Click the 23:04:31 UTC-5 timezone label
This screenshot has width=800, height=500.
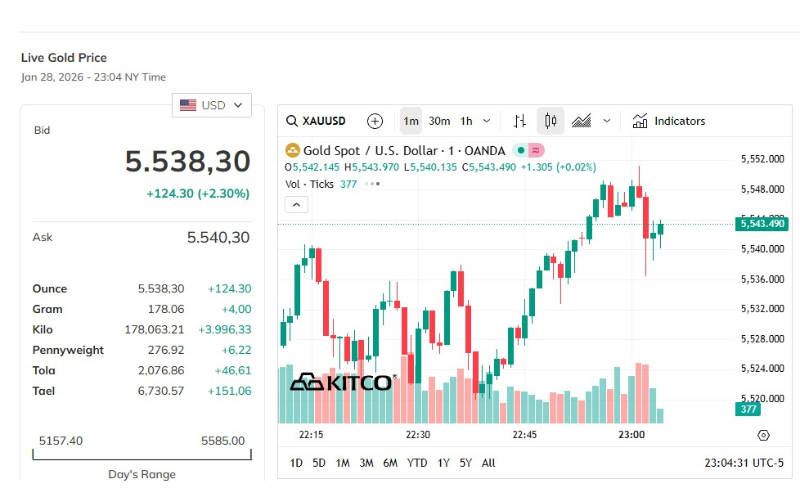coord(744,463)
